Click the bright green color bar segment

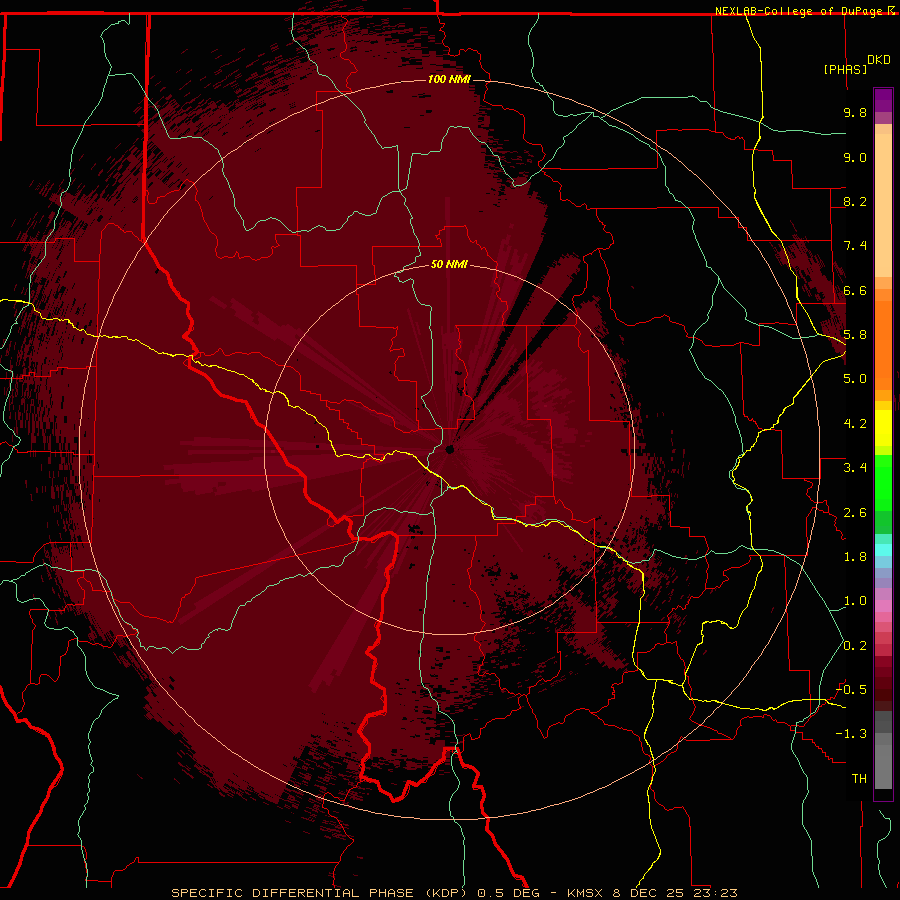[x=883, y=483]
